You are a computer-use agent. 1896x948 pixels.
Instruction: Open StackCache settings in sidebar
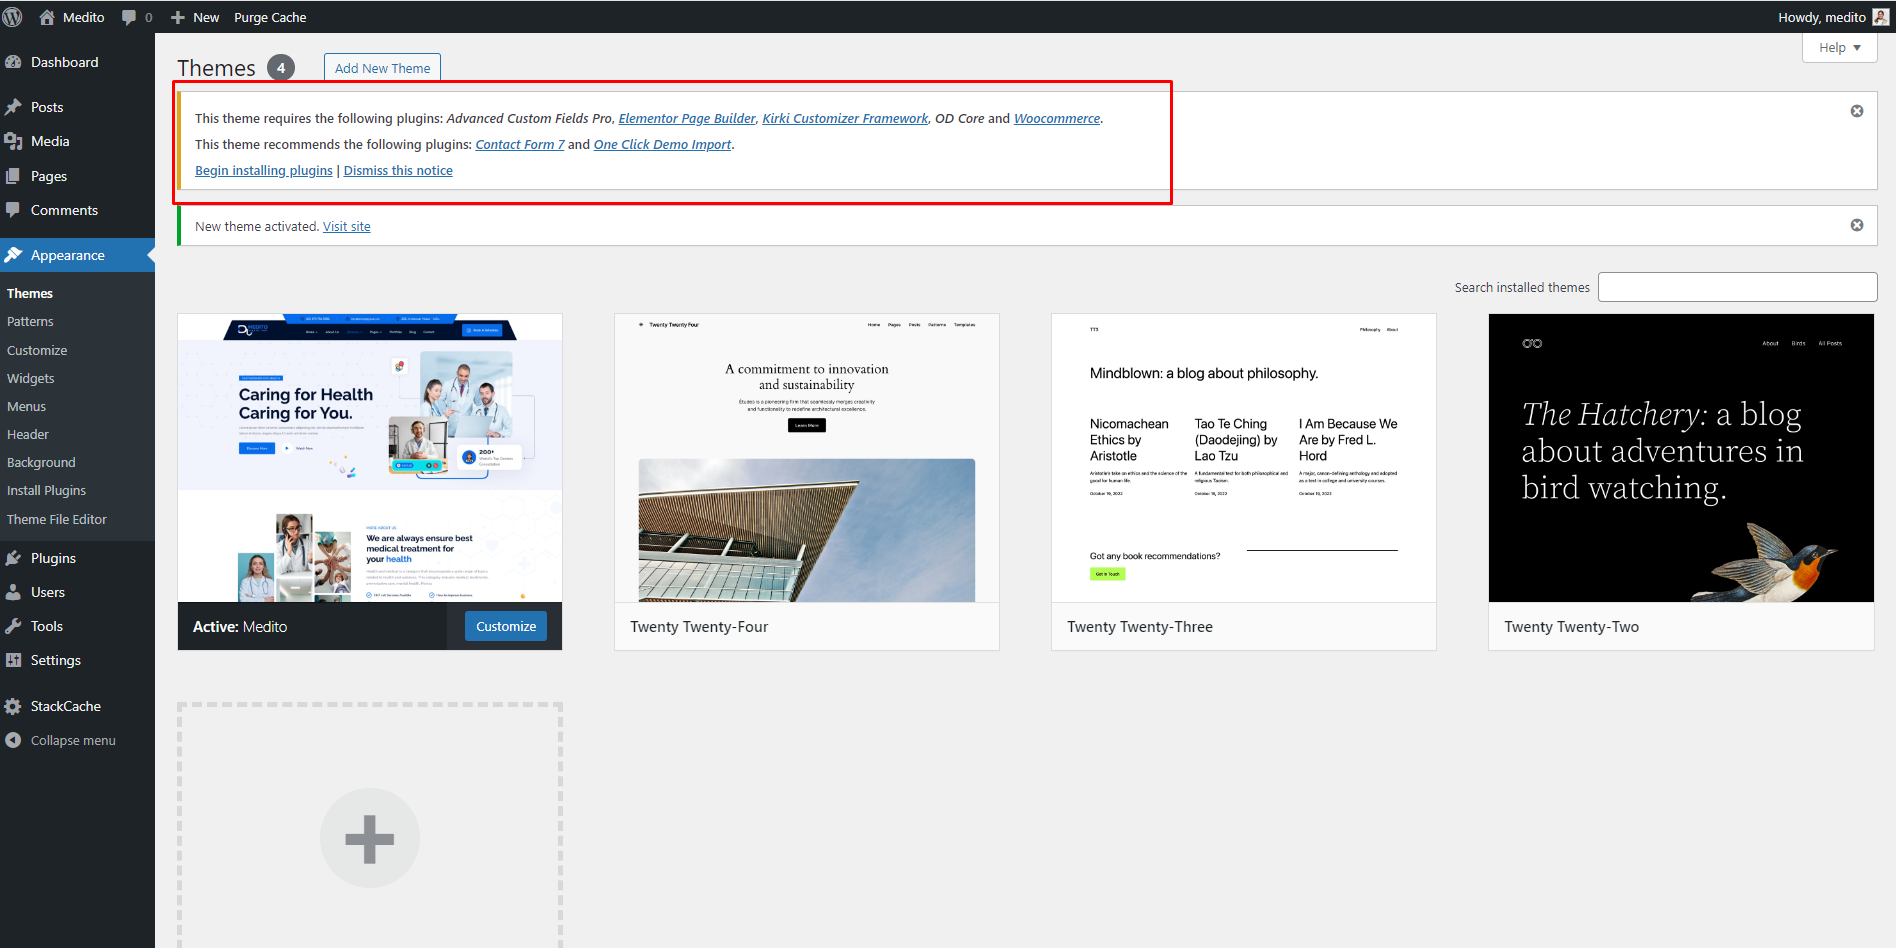click(x=65, y=706)
